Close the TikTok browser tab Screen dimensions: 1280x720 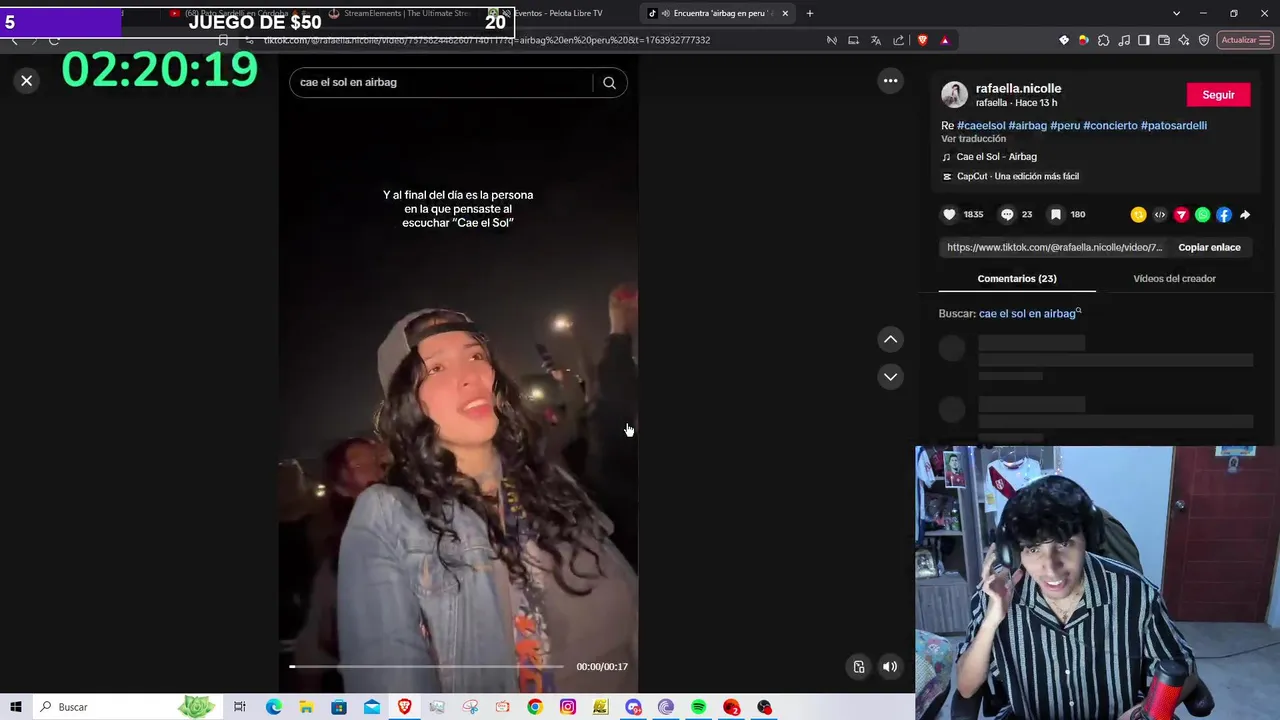click(x=785, y=13)
